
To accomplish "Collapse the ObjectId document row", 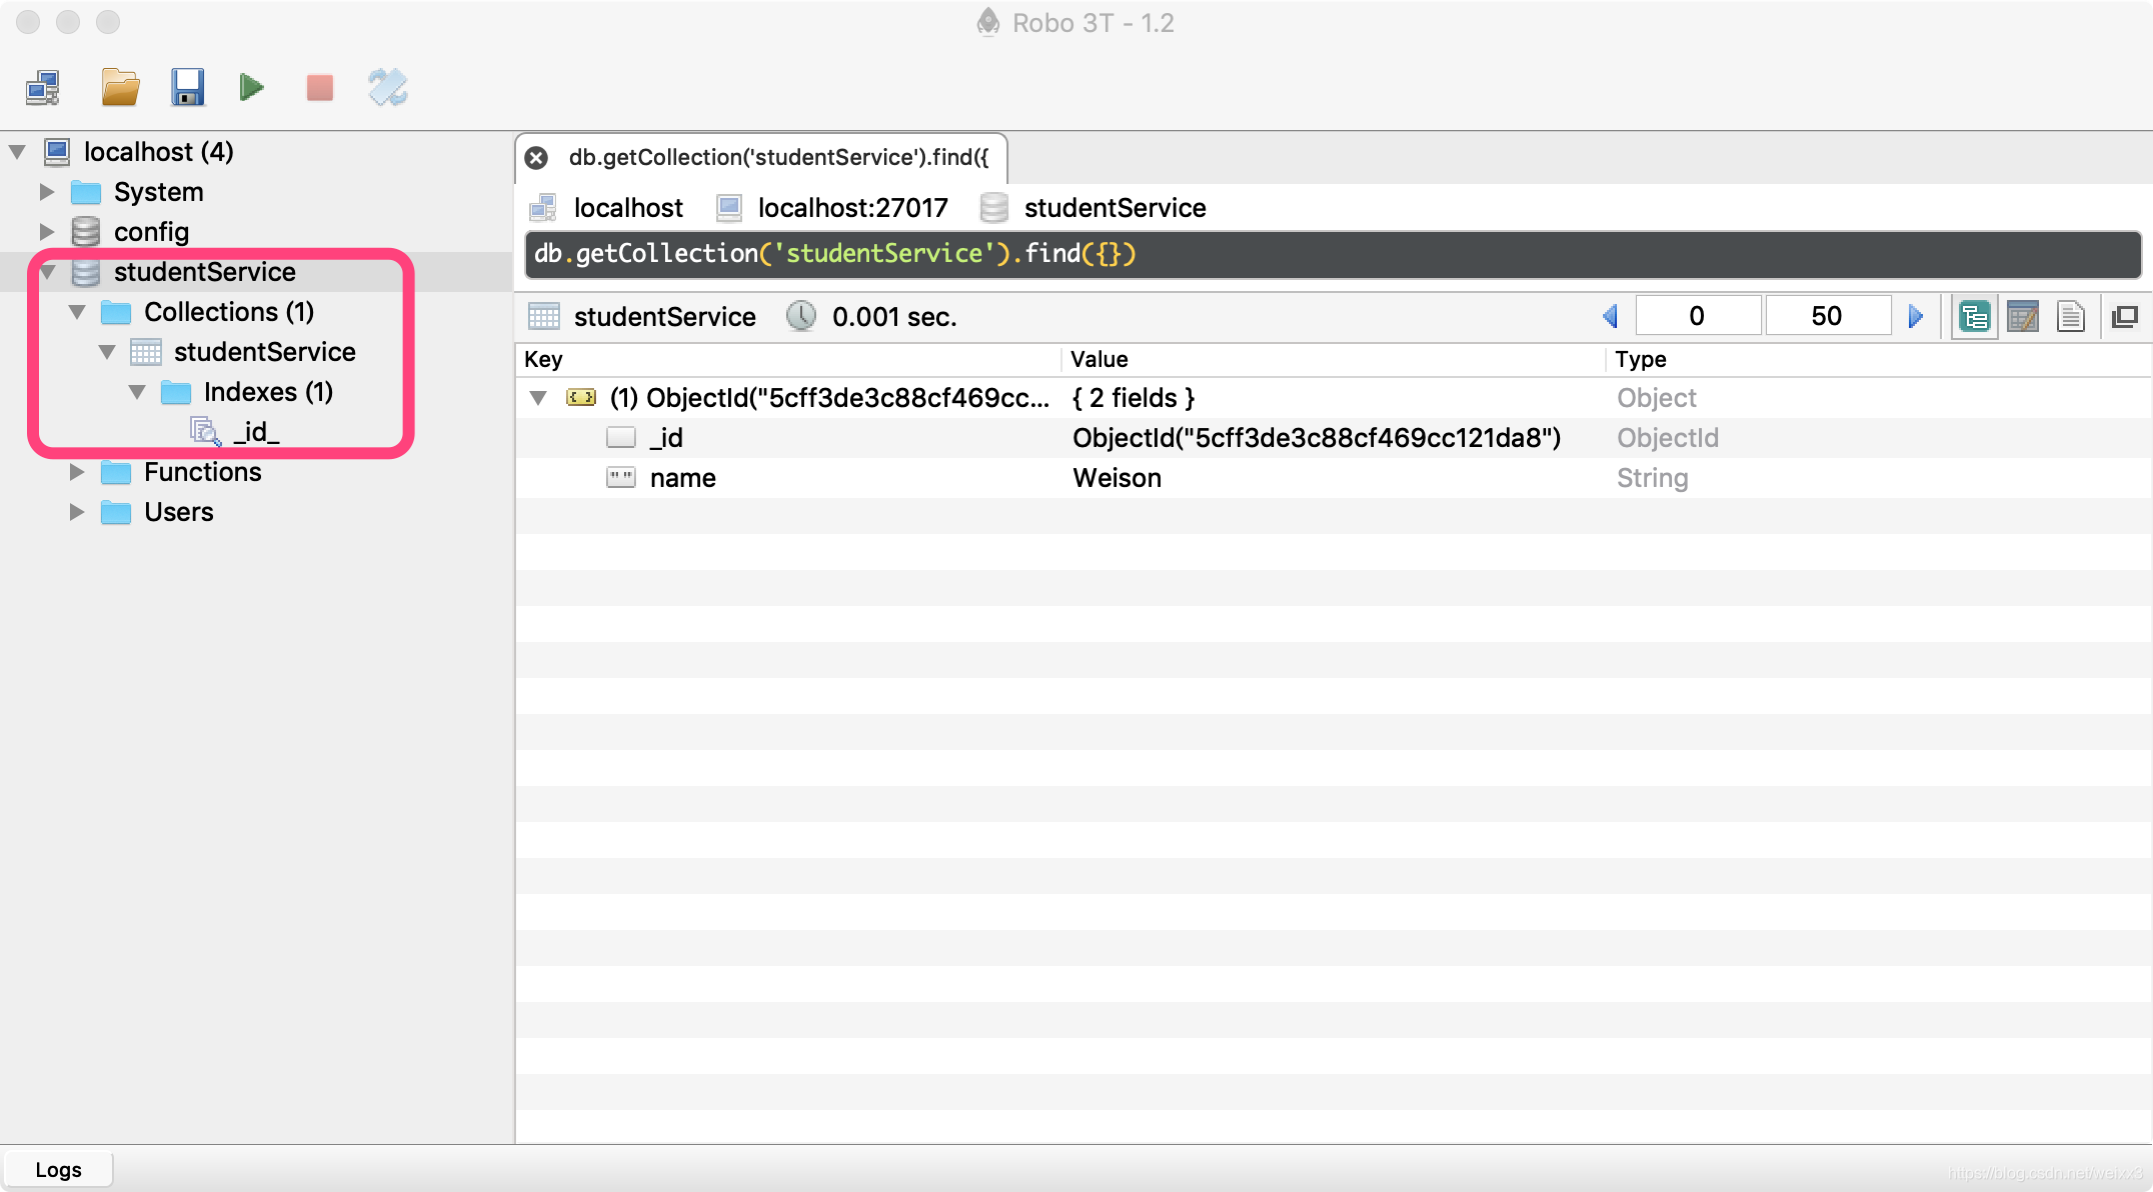I will (x=538, y=398).
